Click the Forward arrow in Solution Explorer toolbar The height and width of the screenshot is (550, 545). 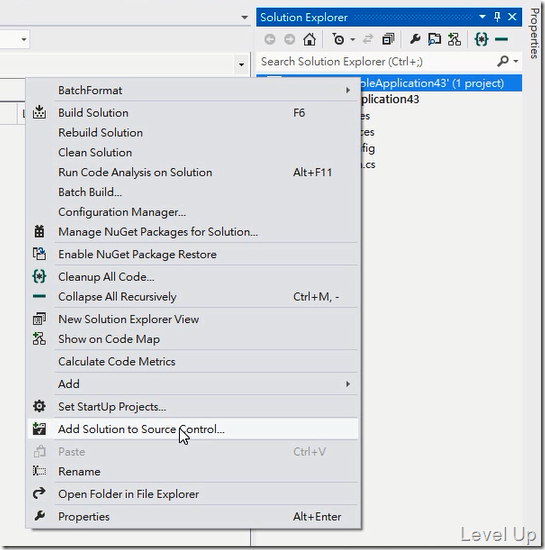(289, 39)
